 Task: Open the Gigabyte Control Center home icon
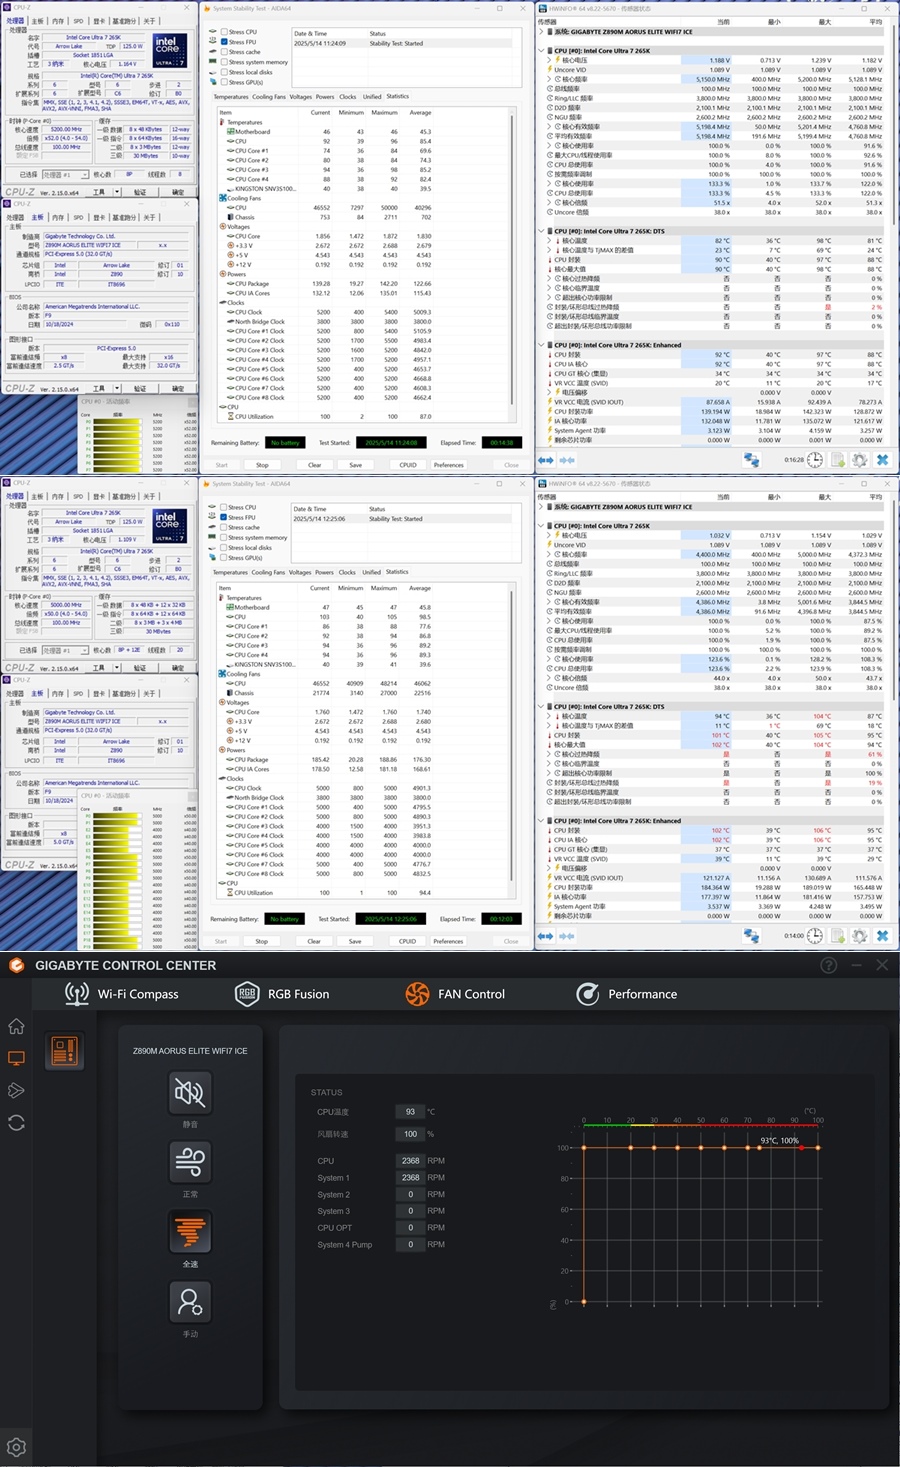point(16,1026)
